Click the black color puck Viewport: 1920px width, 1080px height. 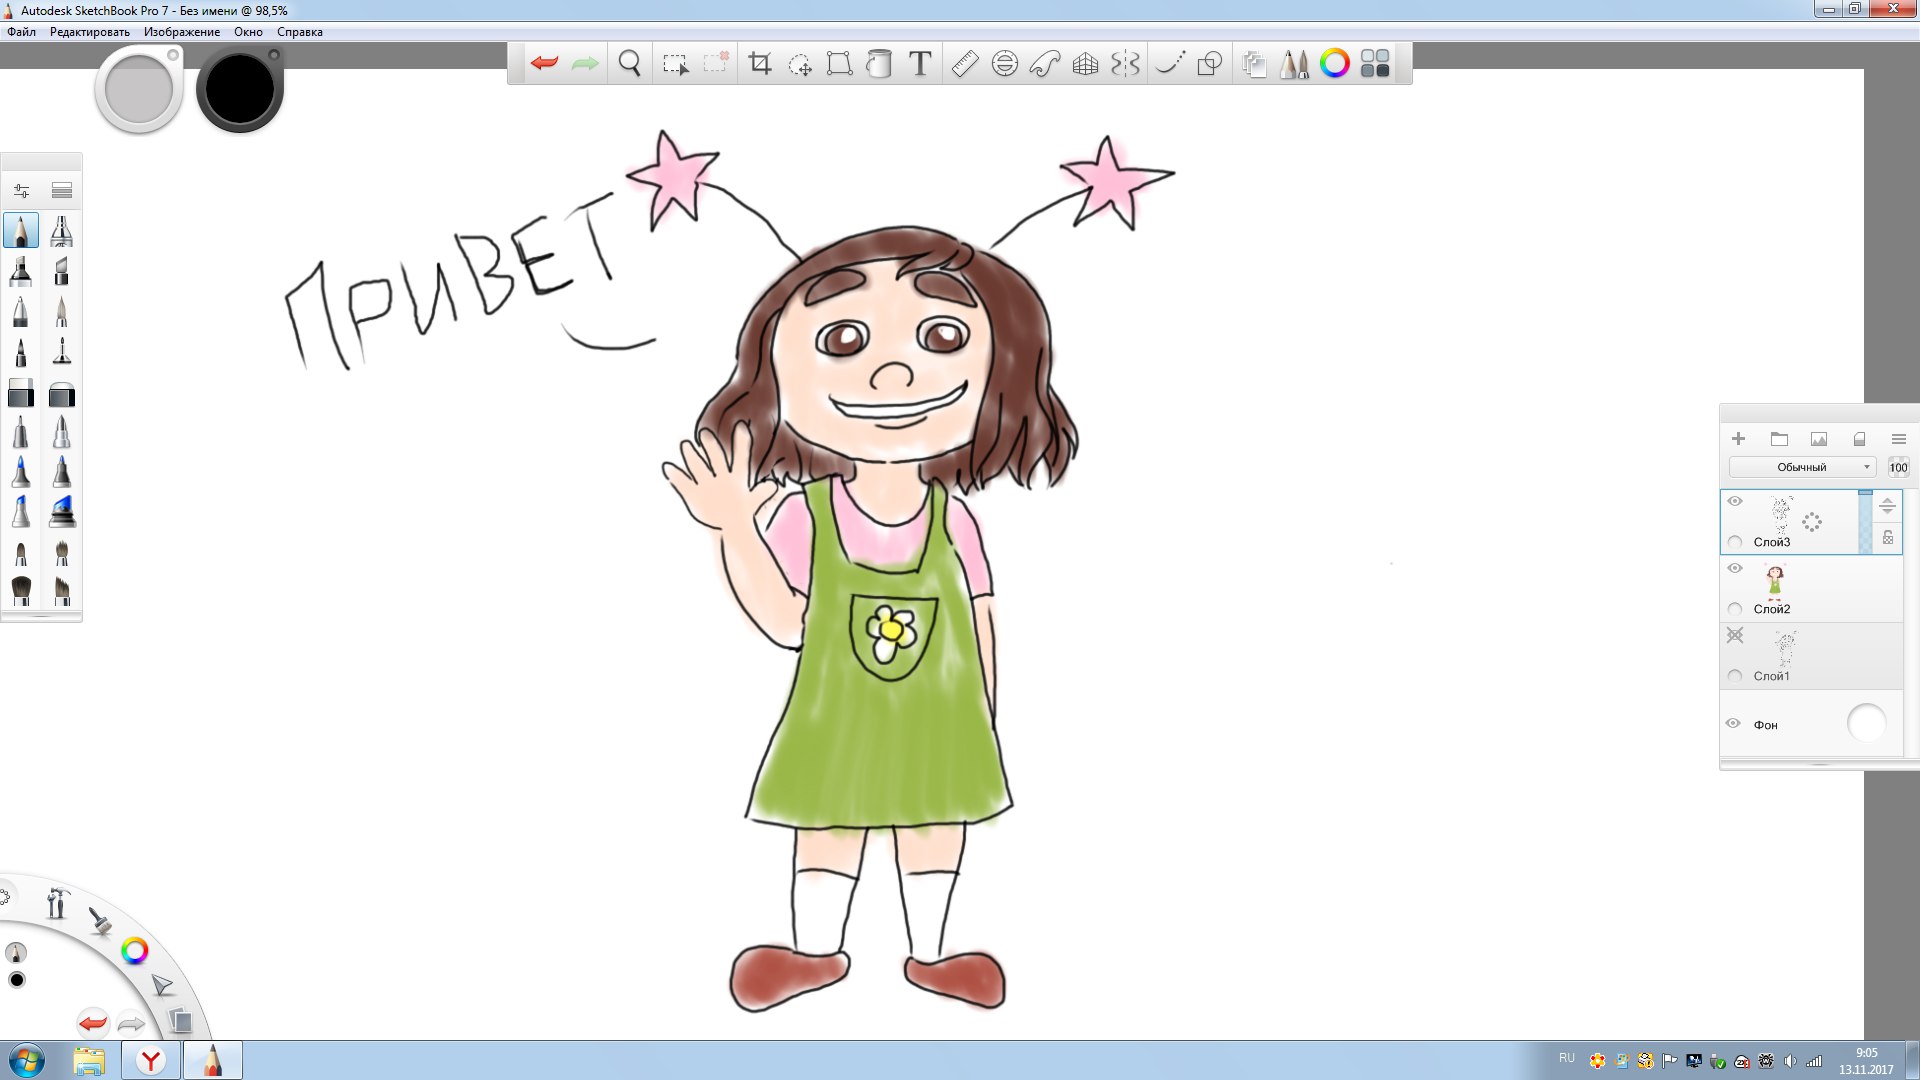pyautogui.click(x=240, y=90)
